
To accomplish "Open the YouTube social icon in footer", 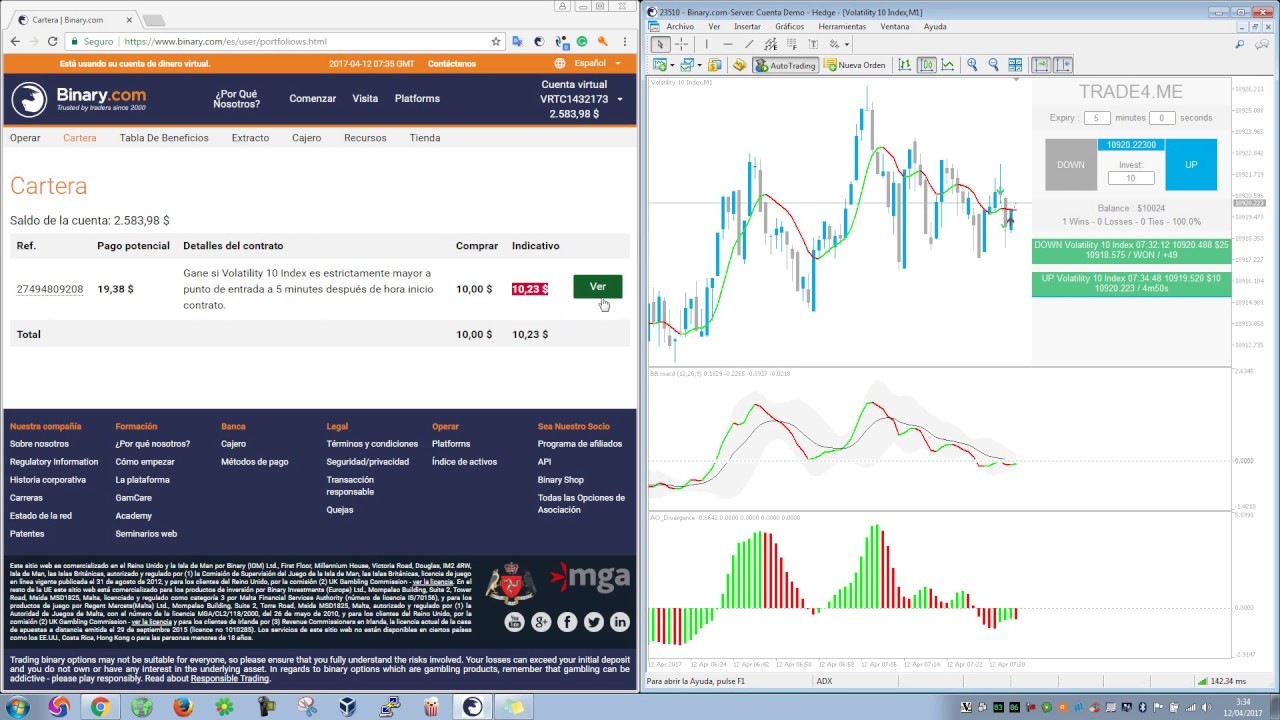I will pos(514,622).
